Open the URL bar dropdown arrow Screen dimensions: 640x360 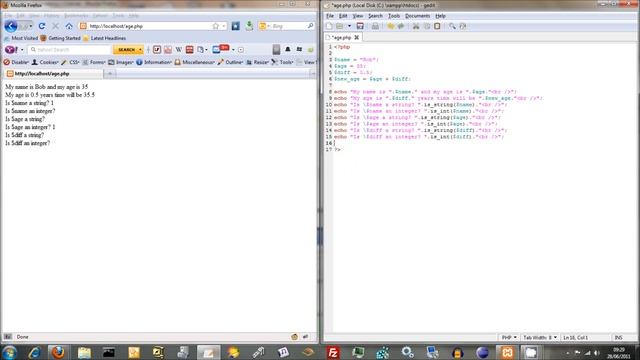224,26
